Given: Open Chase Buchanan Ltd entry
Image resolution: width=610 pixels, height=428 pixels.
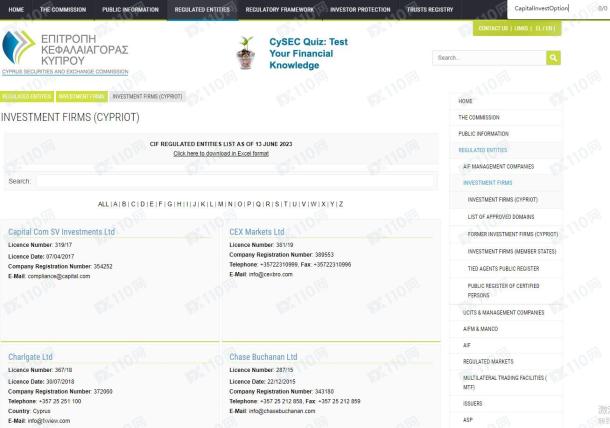Looking at the screenshot, I should 263,357.
